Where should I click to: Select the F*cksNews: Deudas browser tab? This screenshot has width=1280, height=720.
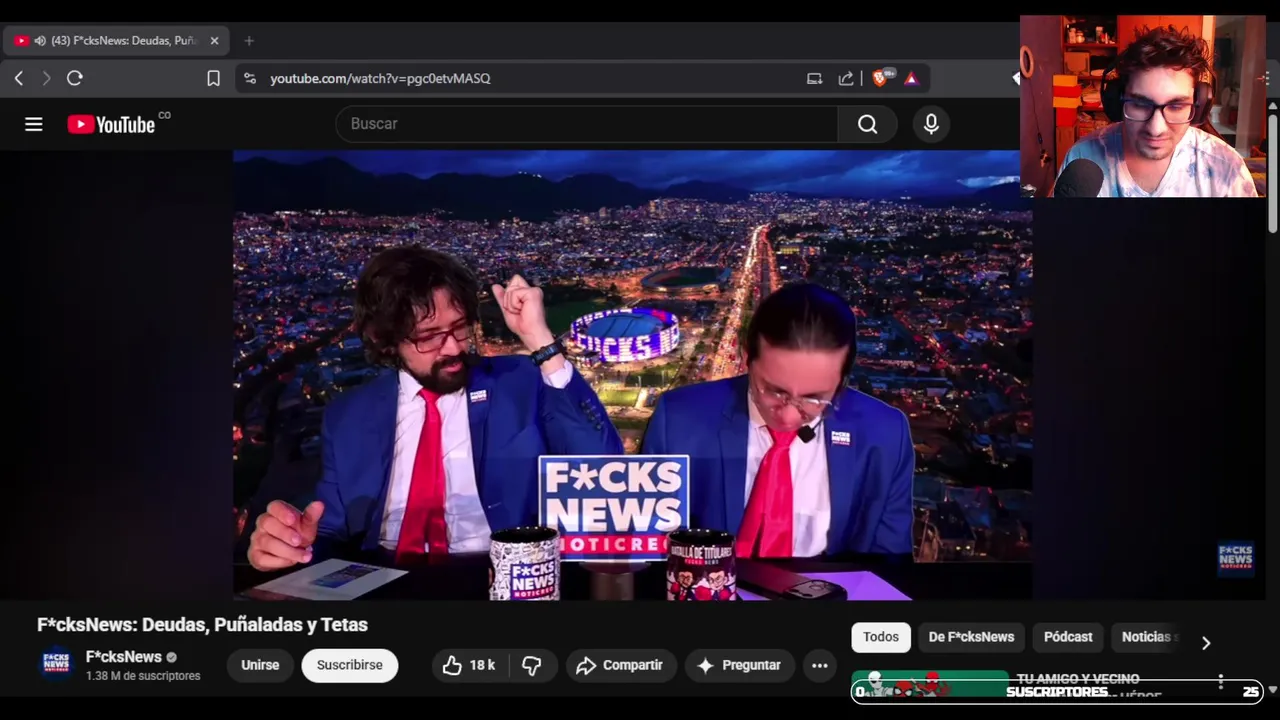pos(117,41)
